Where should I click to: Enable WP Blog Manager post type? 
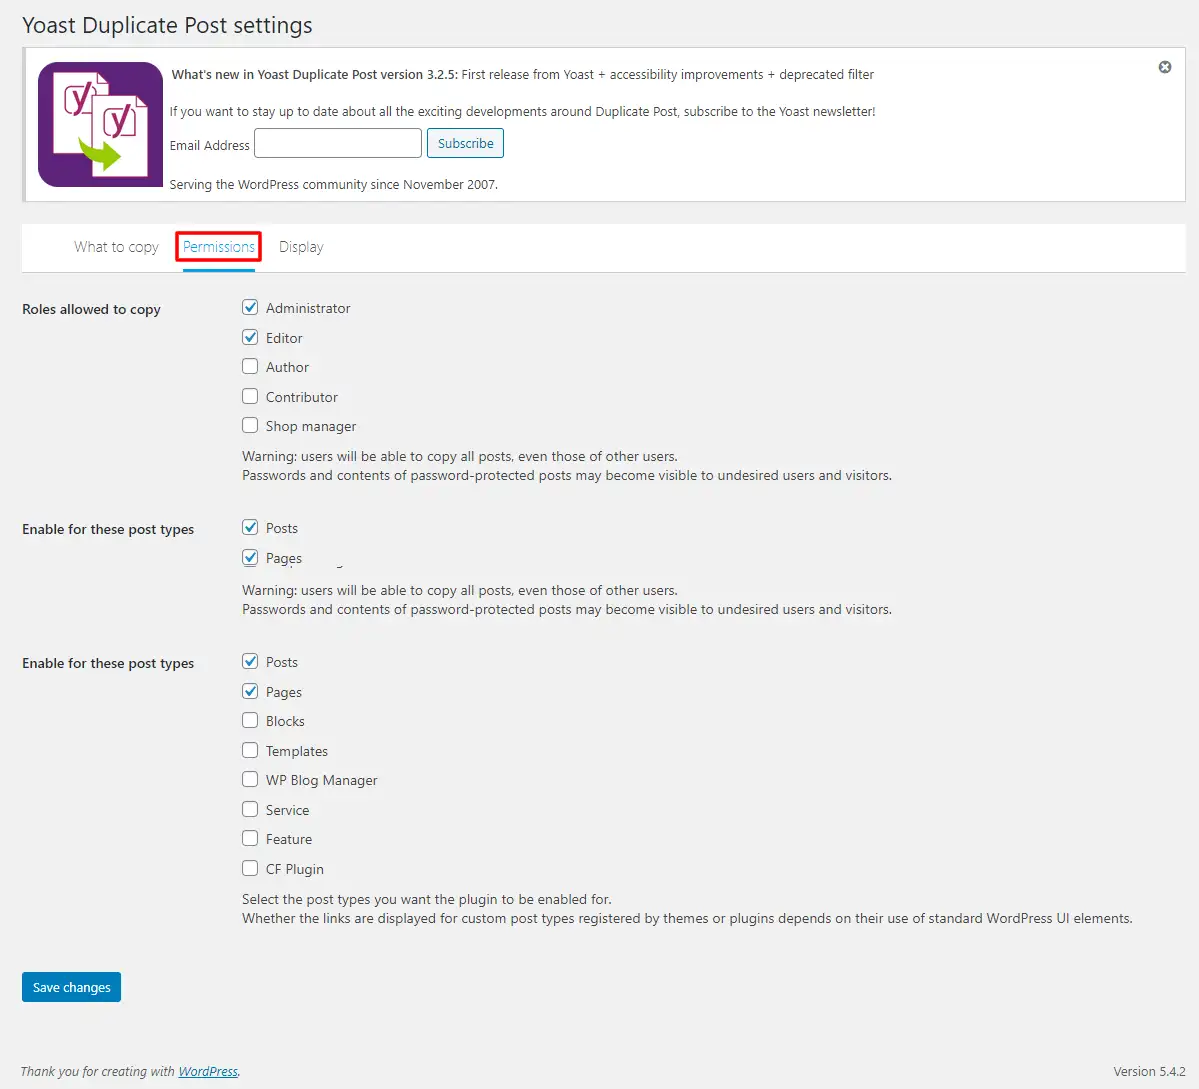[250, 779]
